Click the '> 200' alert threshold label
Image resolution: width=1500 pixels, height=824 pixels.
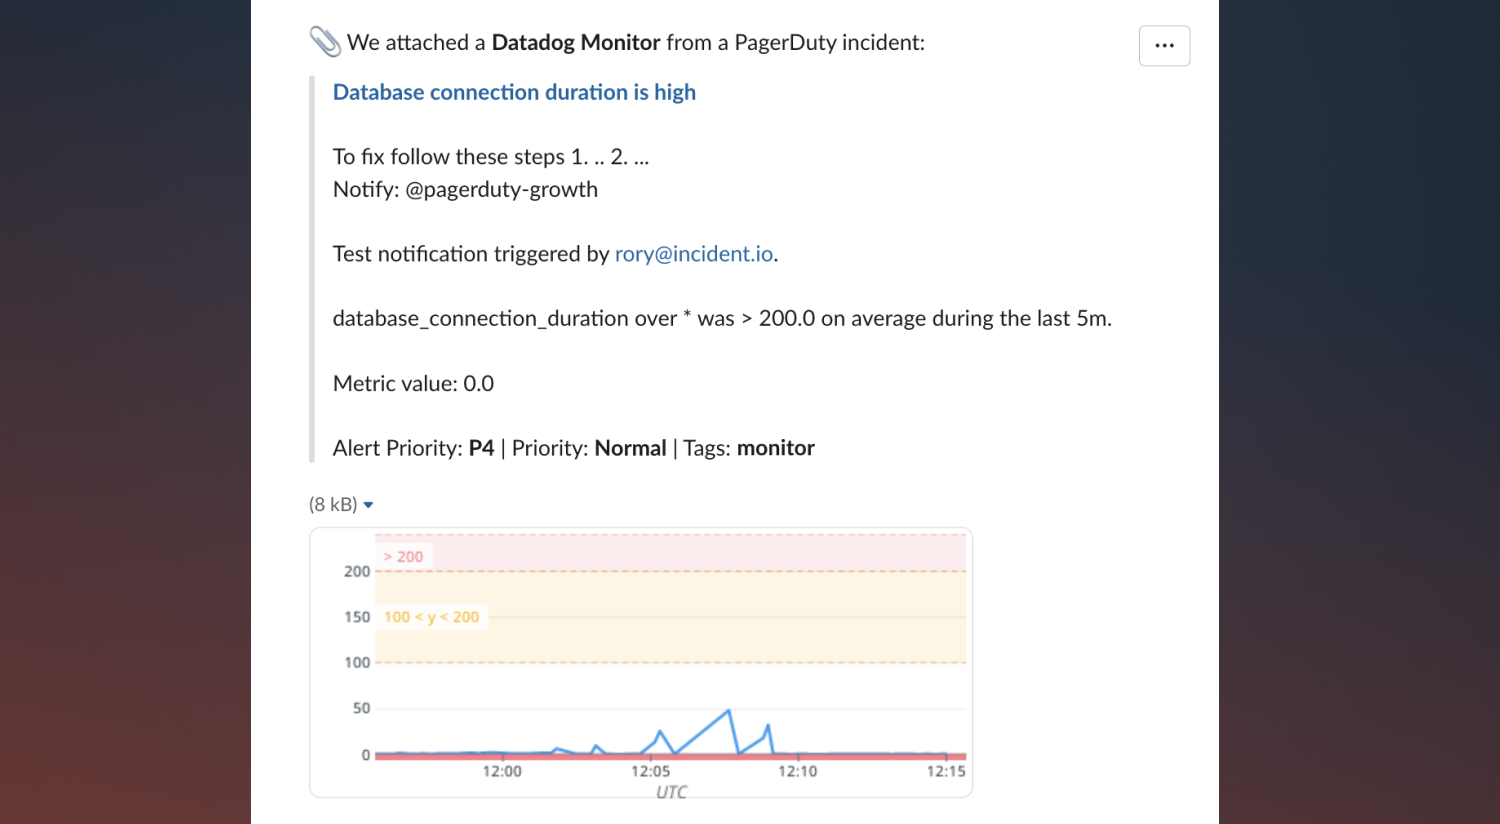pos(403,557)
